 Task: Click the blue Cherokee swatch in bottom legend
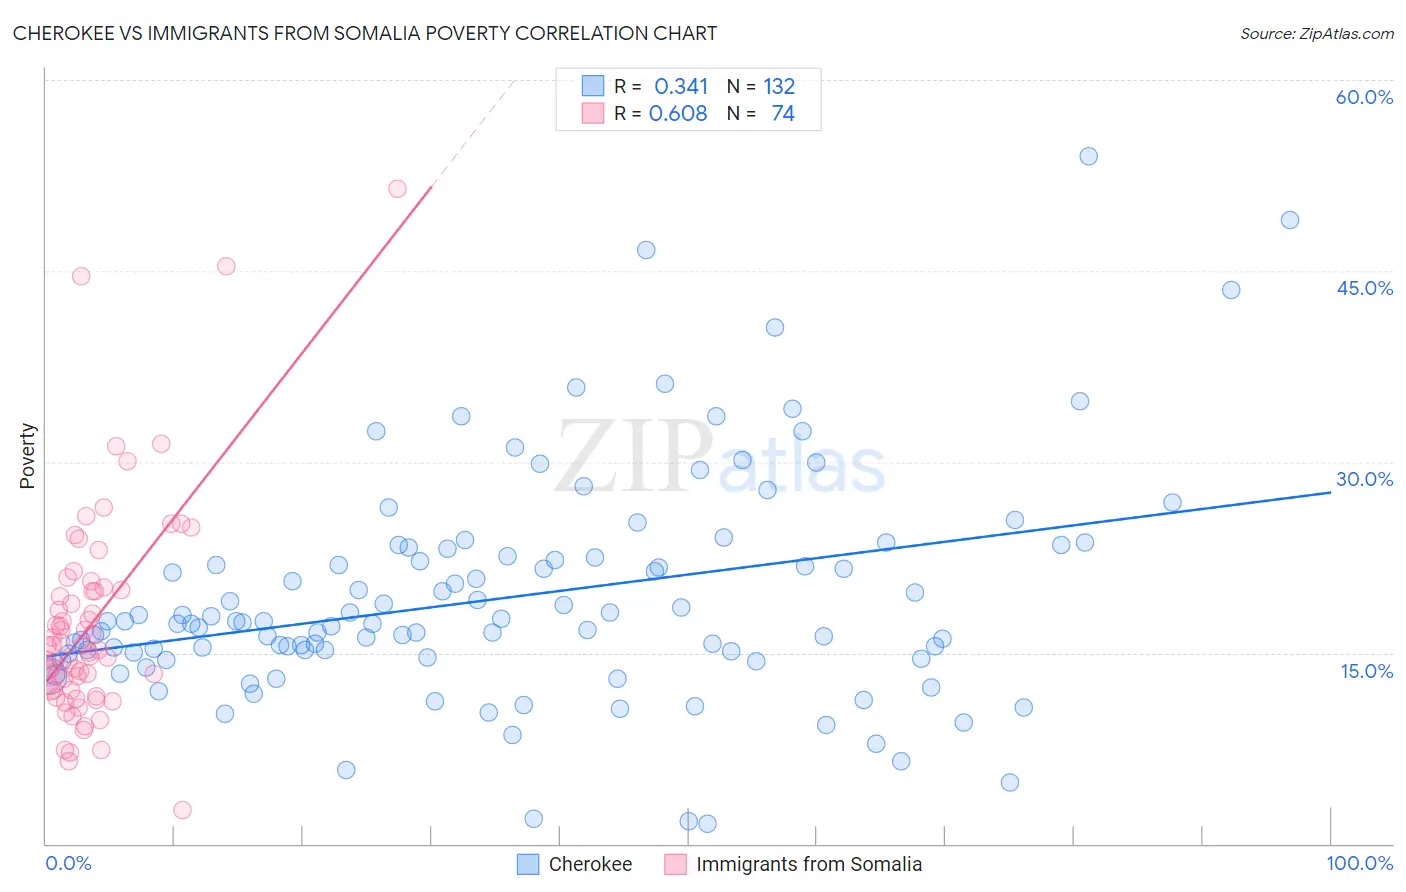[527, 864]
